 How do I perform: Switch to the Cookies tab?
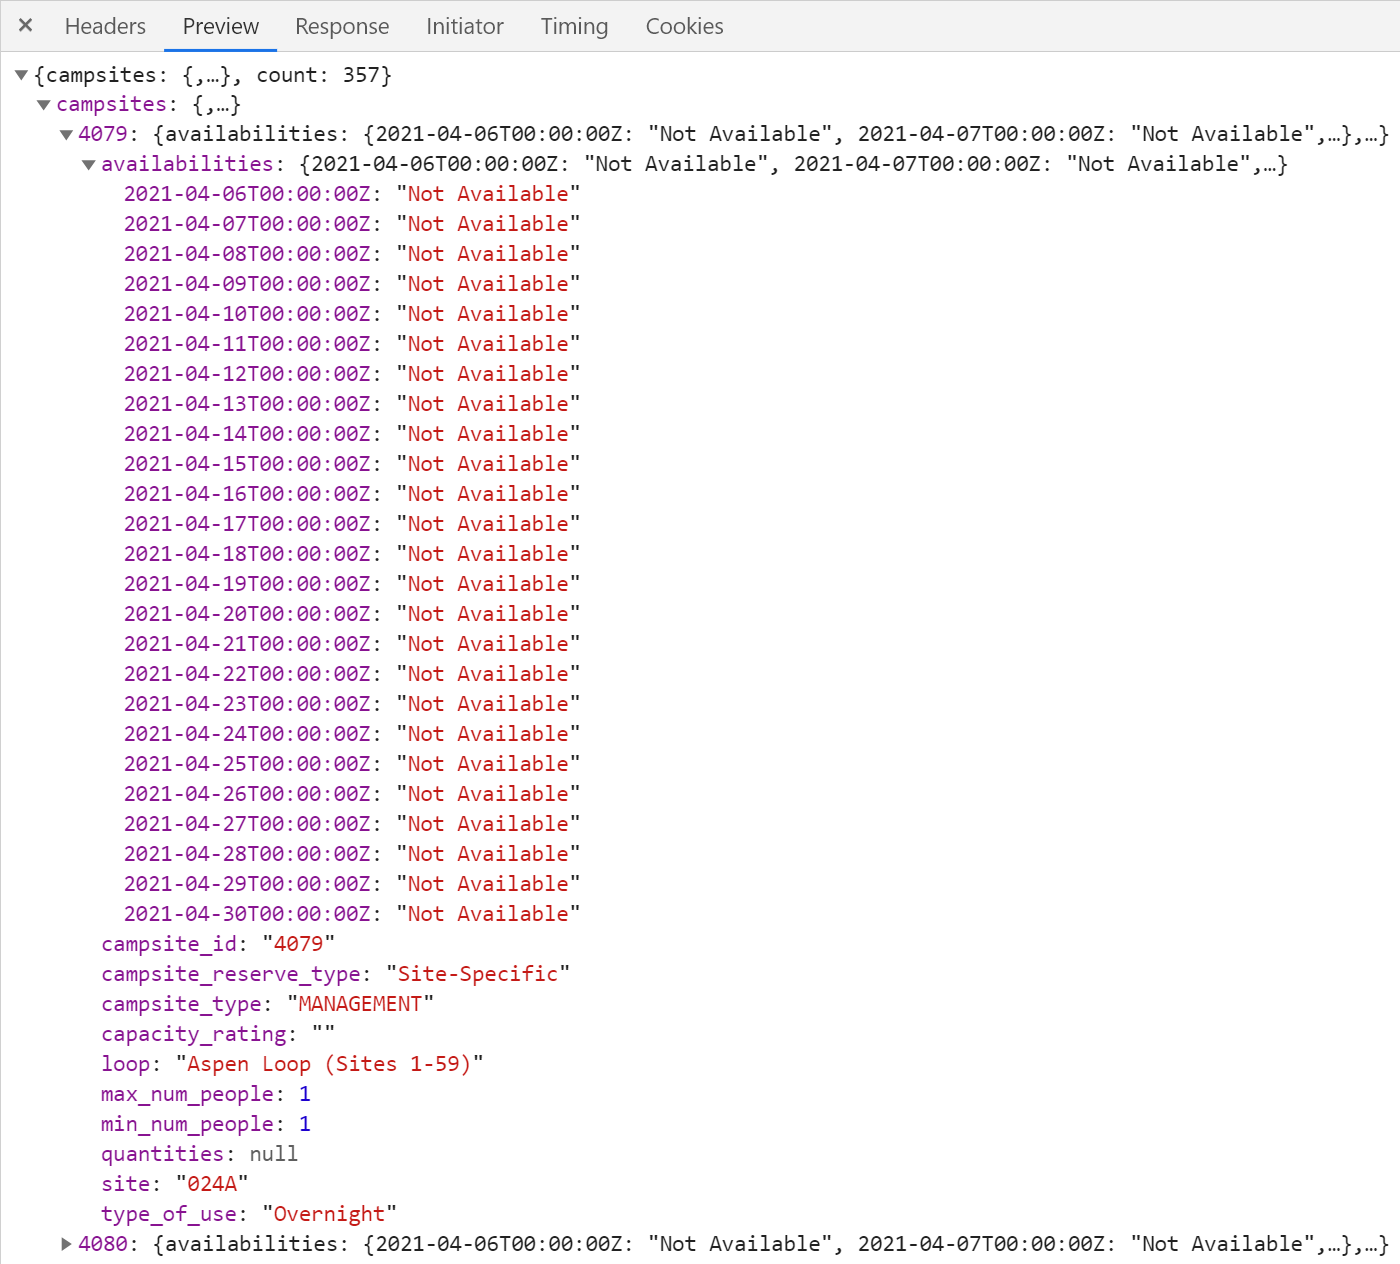click(684, 26)
